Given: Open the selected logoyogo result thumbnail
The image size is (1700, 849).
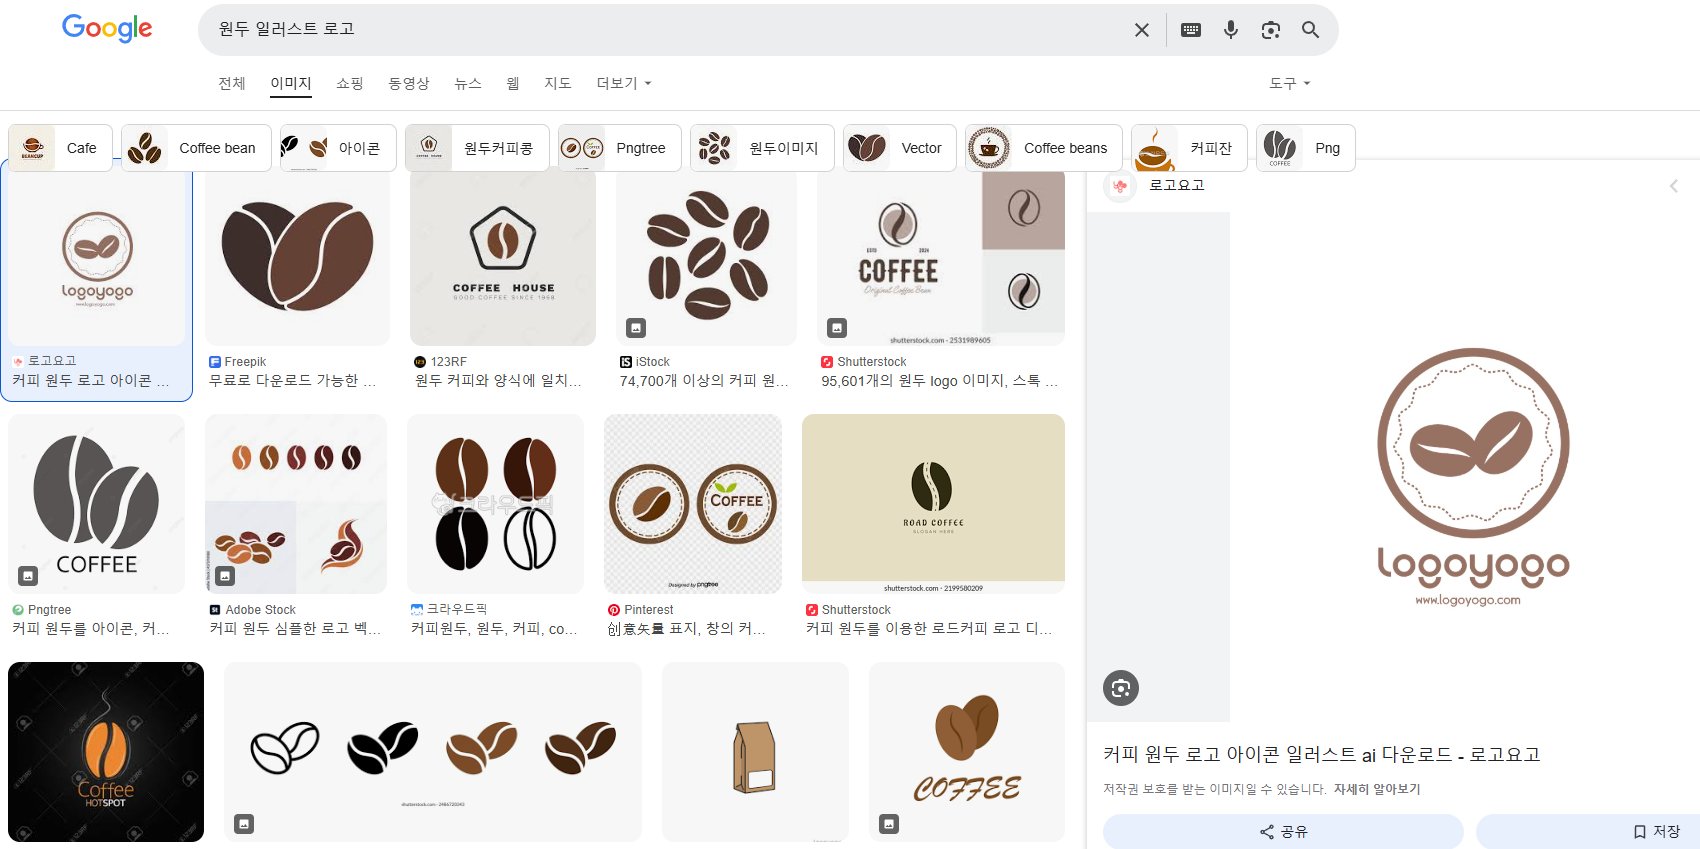Looking at the screenshot, I should [x=97, y=258].
